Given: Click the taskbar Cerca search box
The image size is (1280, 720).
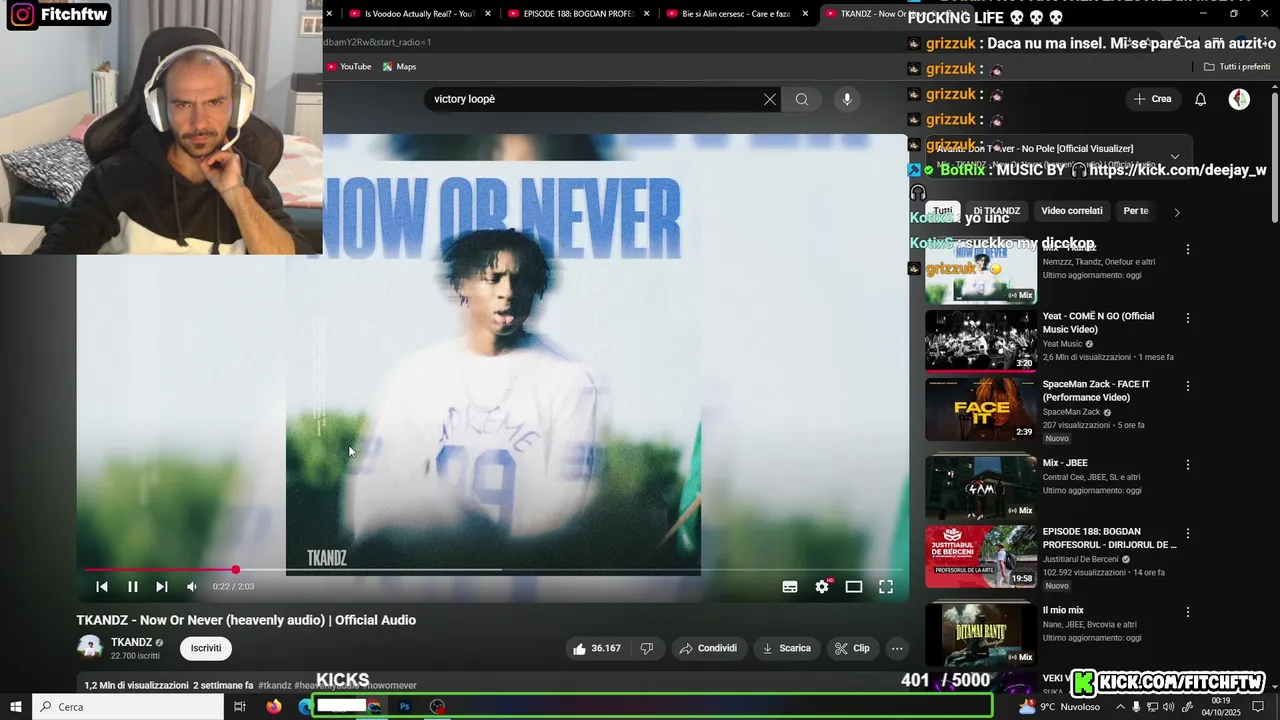Looking at the screenshot, I should [x=128, y=707].
